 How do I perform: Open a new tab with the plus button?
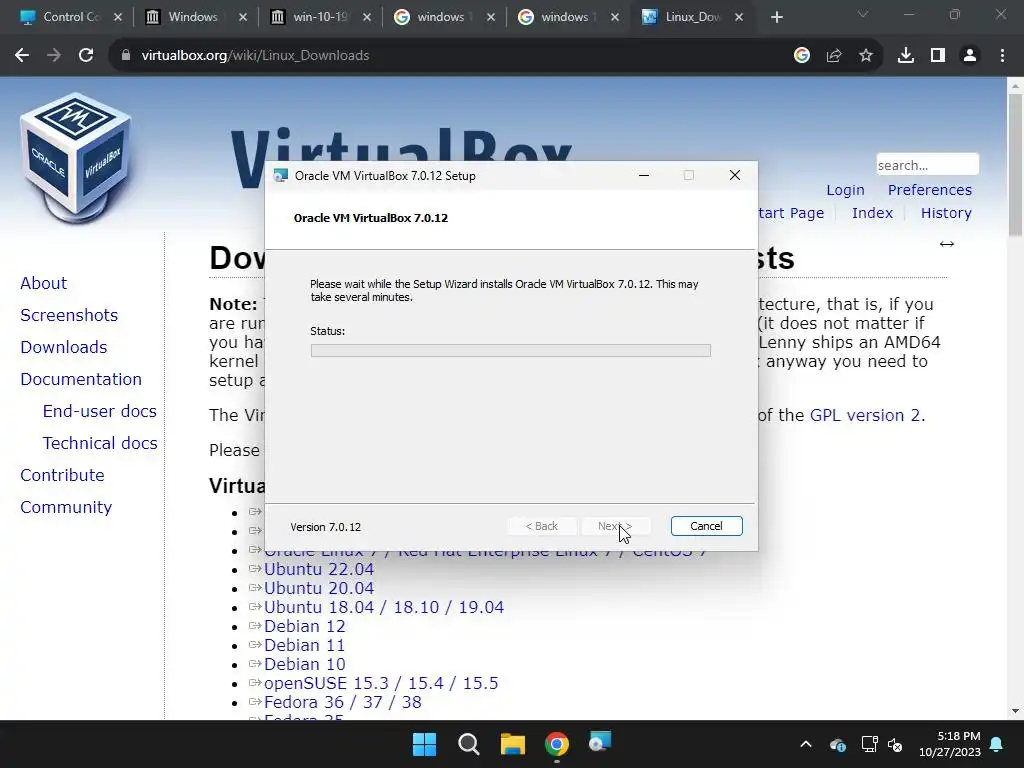776,17
